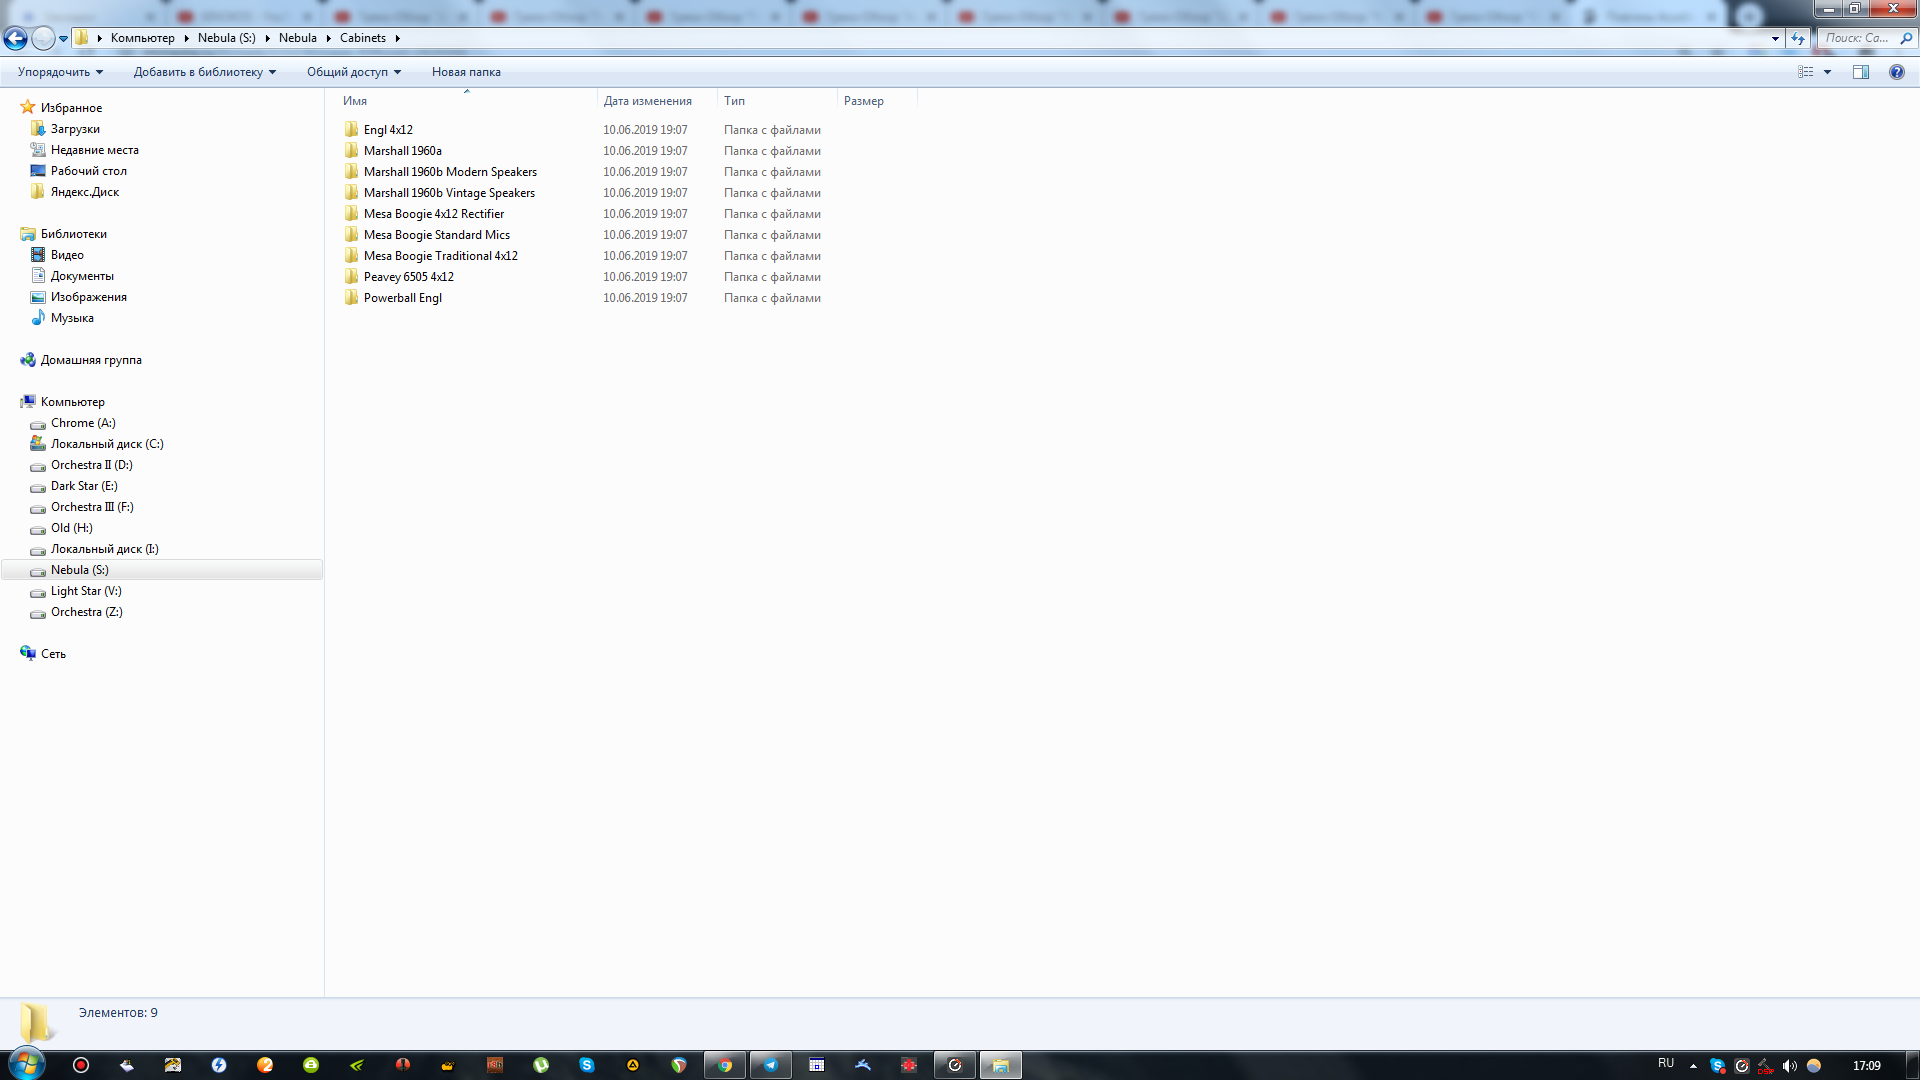Open Google Chrome from the taskbar

click(725, 1065)
